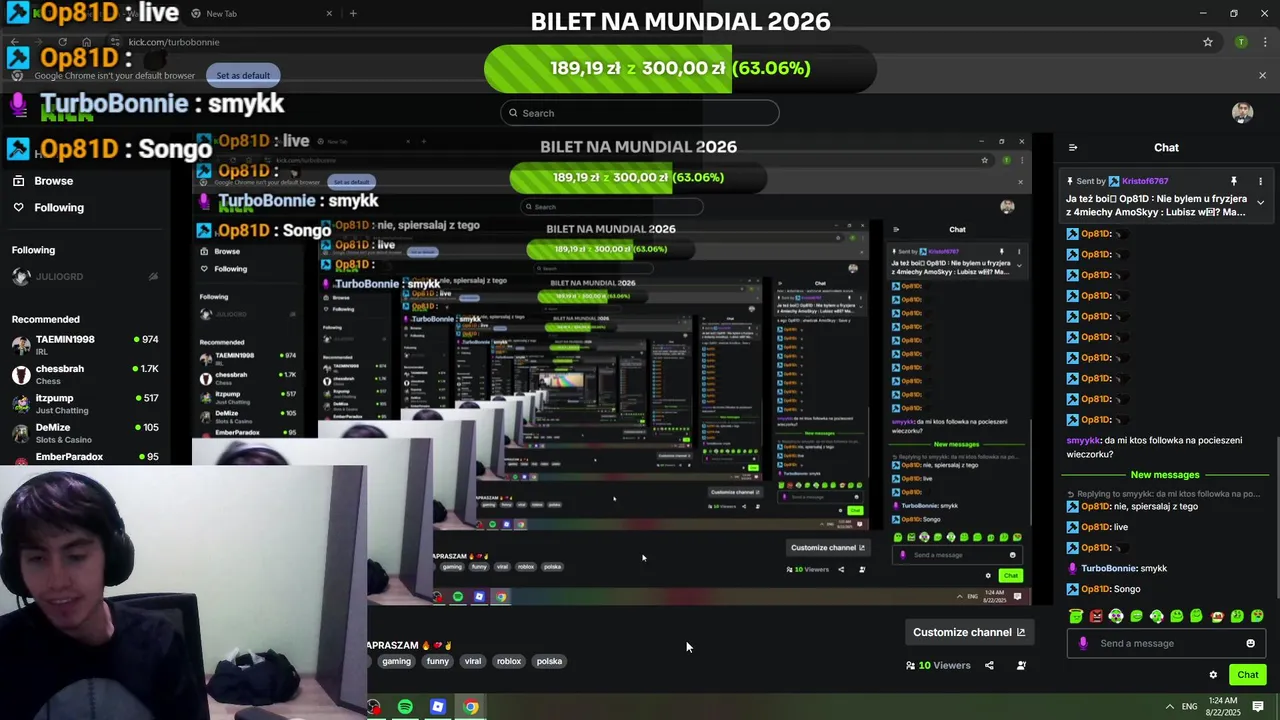Image resolution: width=1280 pixels, height=720 pixels.
Task: Click TurboBonnie username in chat
Action: coord(1109,568)
